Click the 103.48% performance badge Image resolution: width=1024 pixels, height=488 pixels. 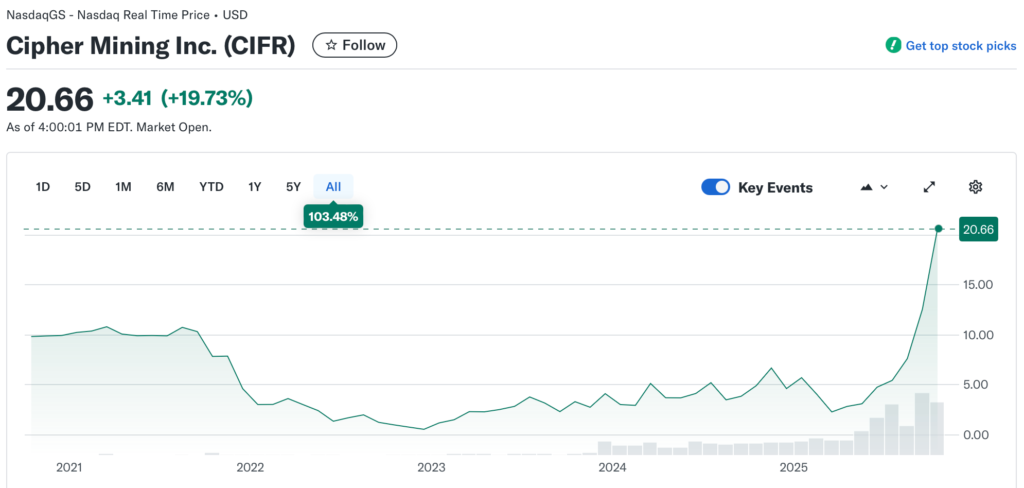pyautogui.click(x=333, y=216)
